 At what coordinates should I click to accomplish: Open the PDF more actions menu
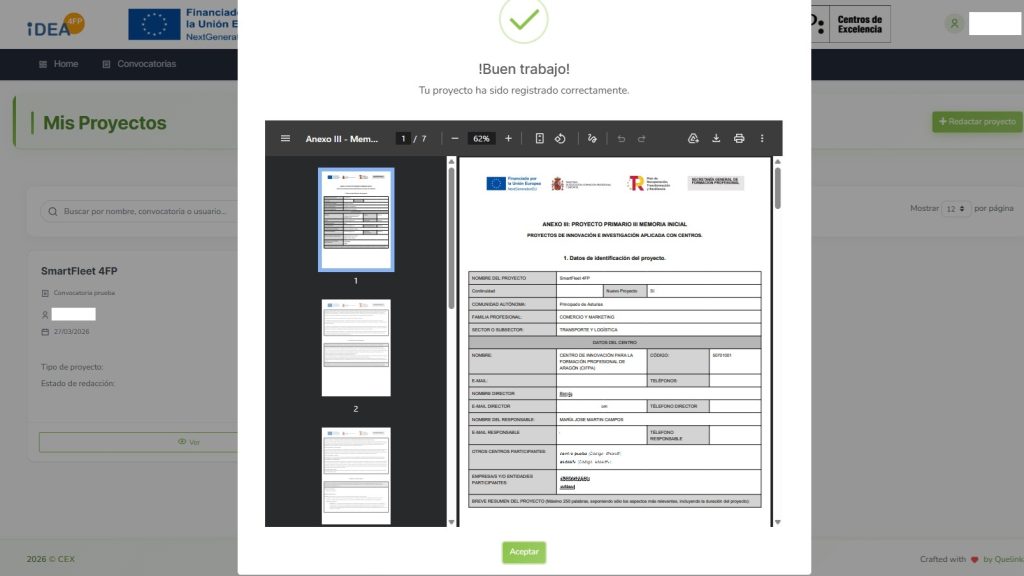[762, 138]
